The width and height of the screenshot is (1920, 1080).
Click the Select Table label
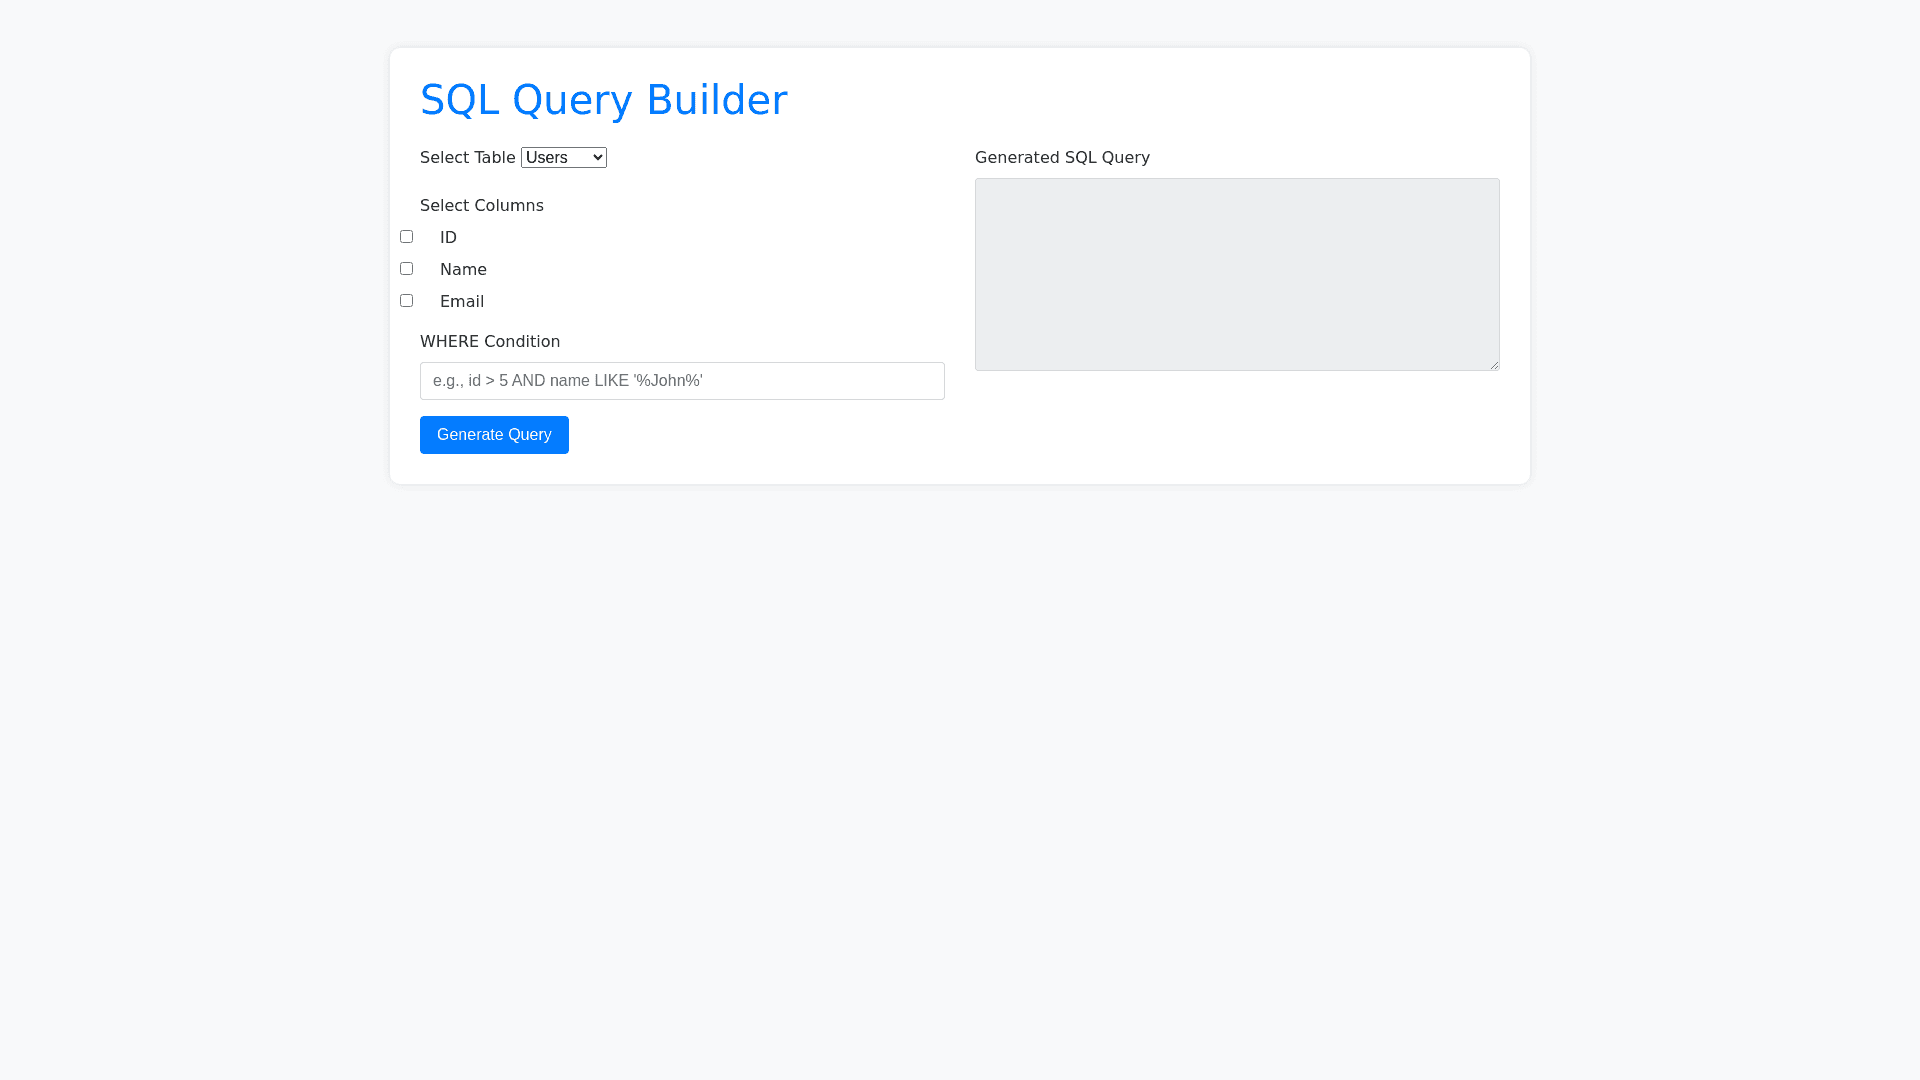[x=467, y=158]
